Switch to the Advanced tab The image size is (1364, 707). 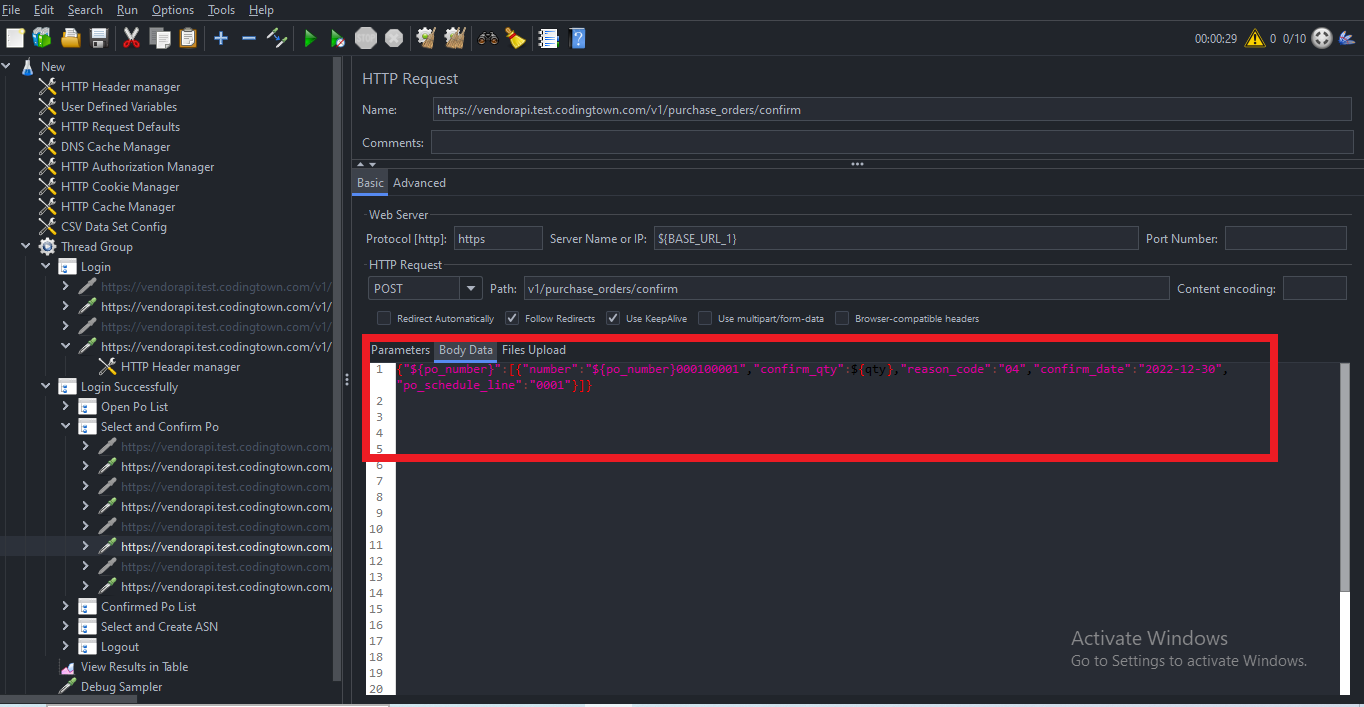click(419, 183)
